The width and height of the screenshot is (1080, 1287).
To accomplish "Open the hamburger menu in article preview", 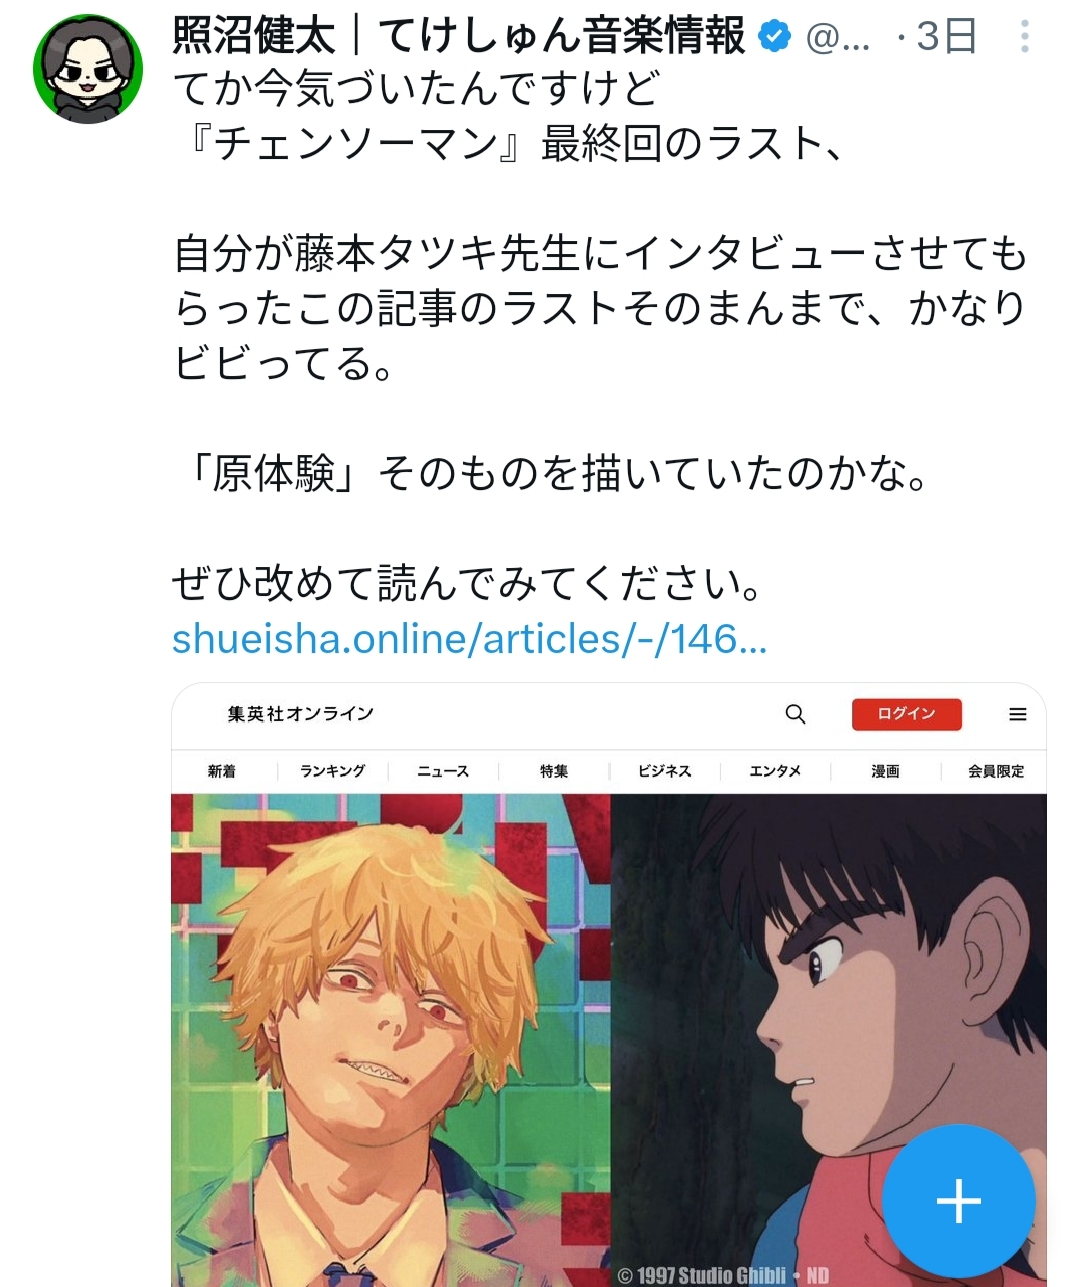I will pos(1018,714).
